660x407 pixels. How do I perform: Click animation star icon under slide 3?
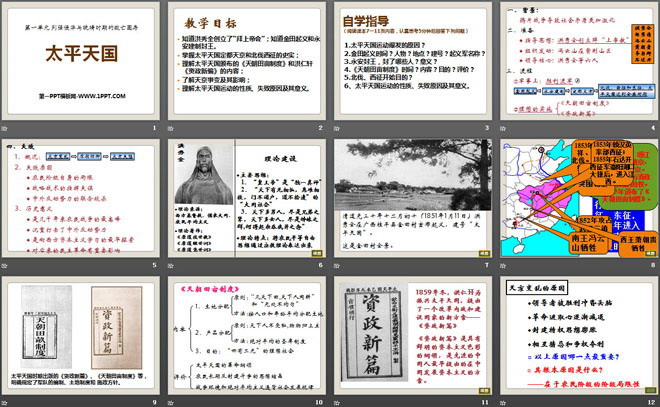point(337,128)
